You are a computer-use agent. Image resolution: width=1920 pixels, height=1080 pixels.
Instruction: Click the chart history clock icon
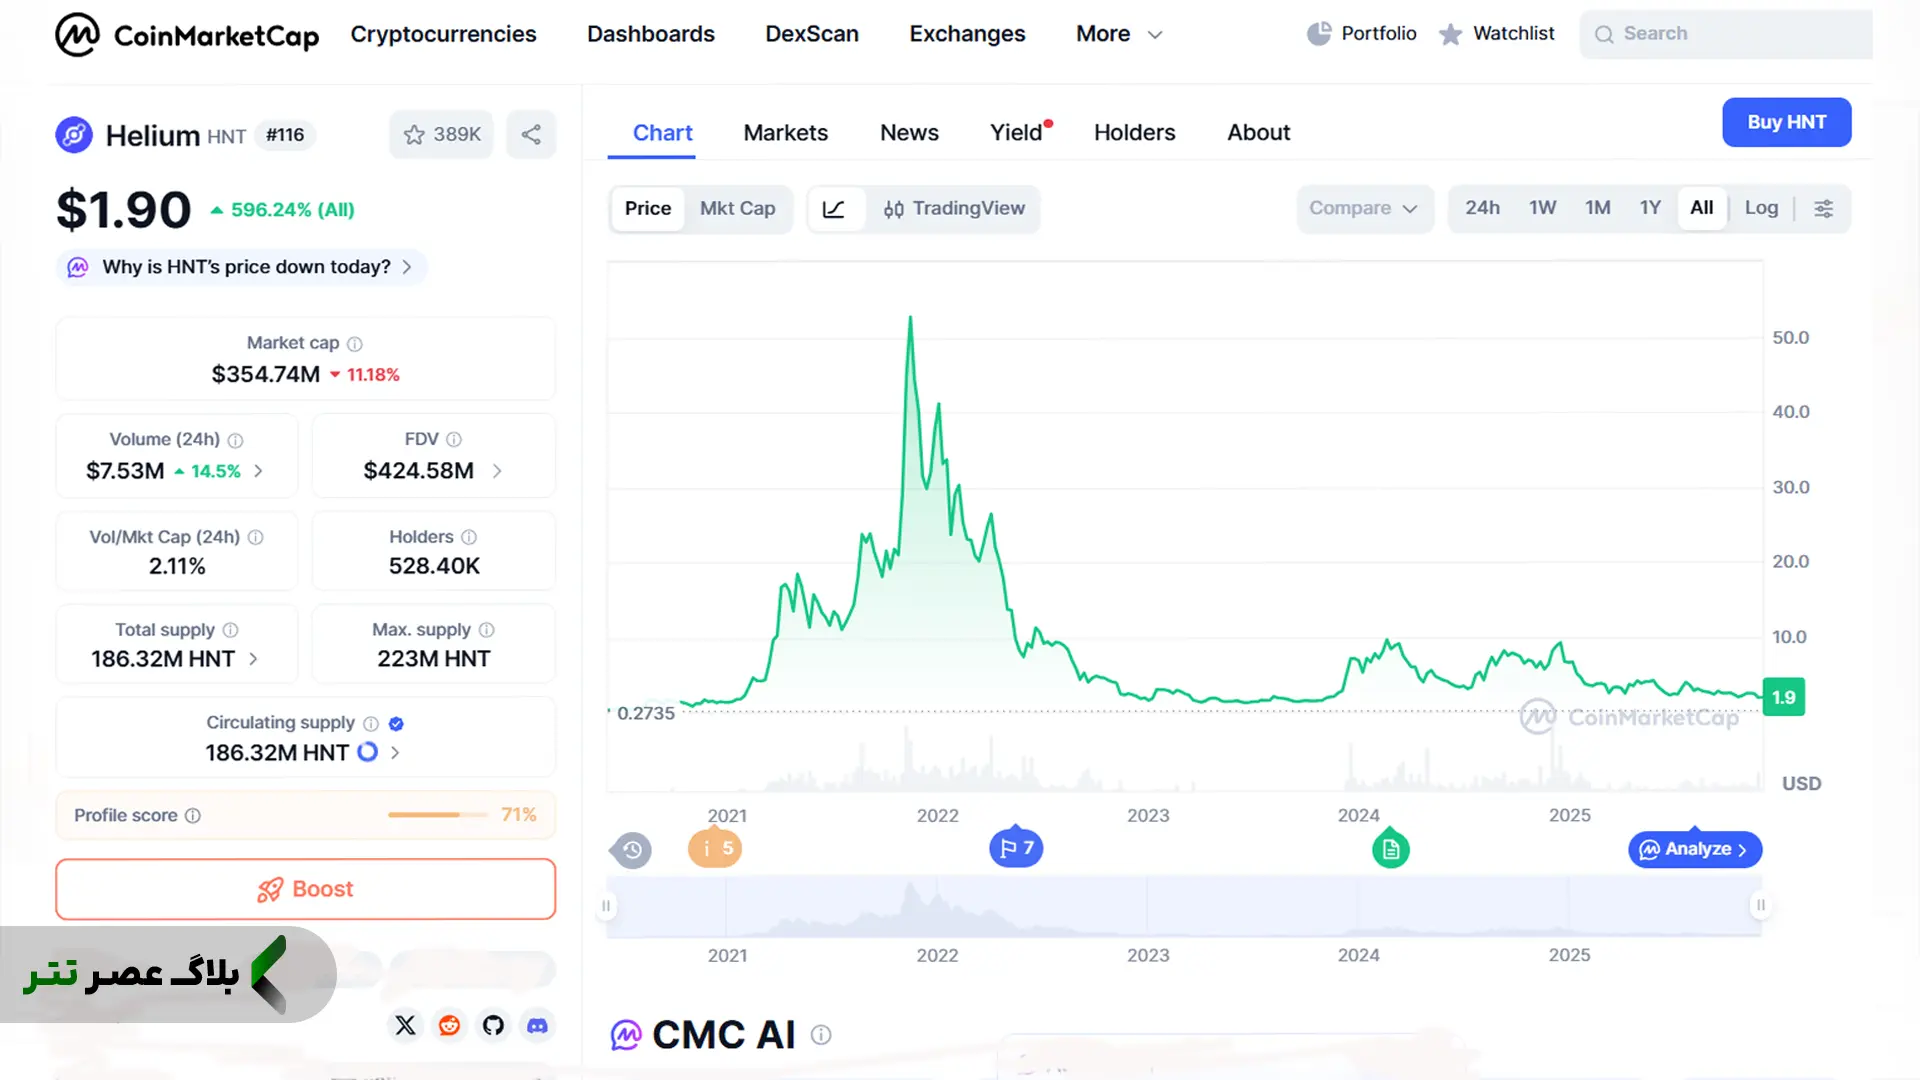[x=632, y=850]
